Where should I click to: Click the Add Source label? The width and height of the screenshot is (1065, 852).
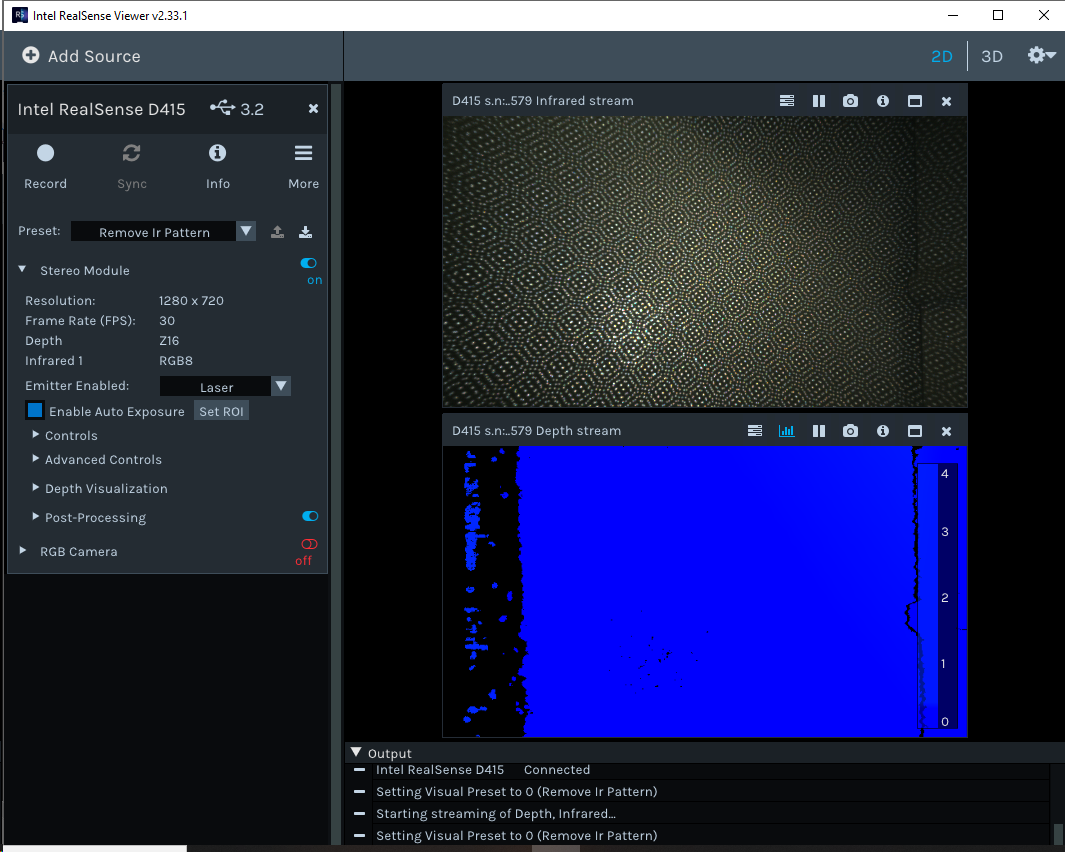[94, 56]
